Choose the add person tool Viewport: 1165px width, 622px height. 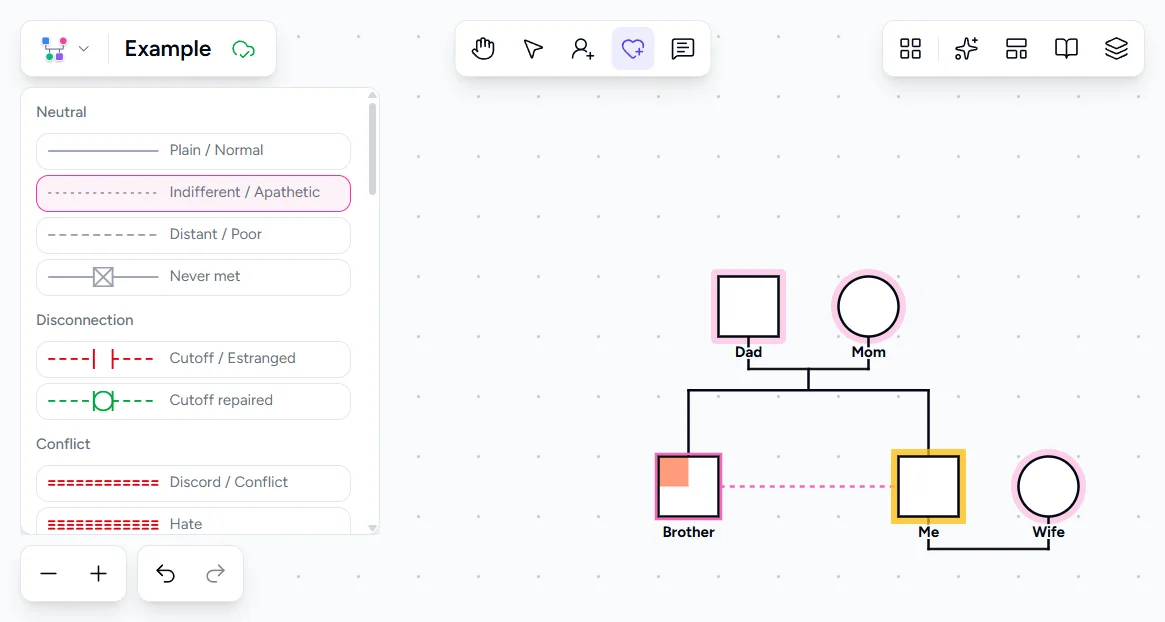click(x=582, y=49)
